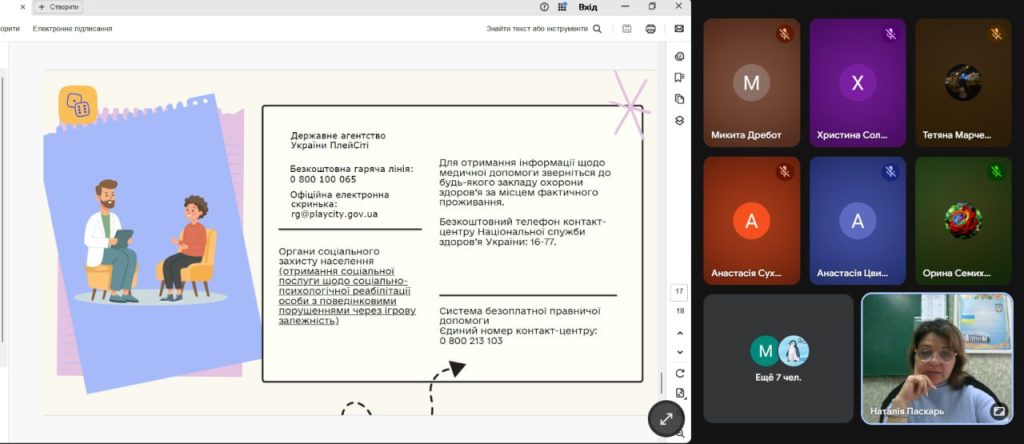Click the expand fullscreen round button
1024x444 pixels.
(666, 419)
